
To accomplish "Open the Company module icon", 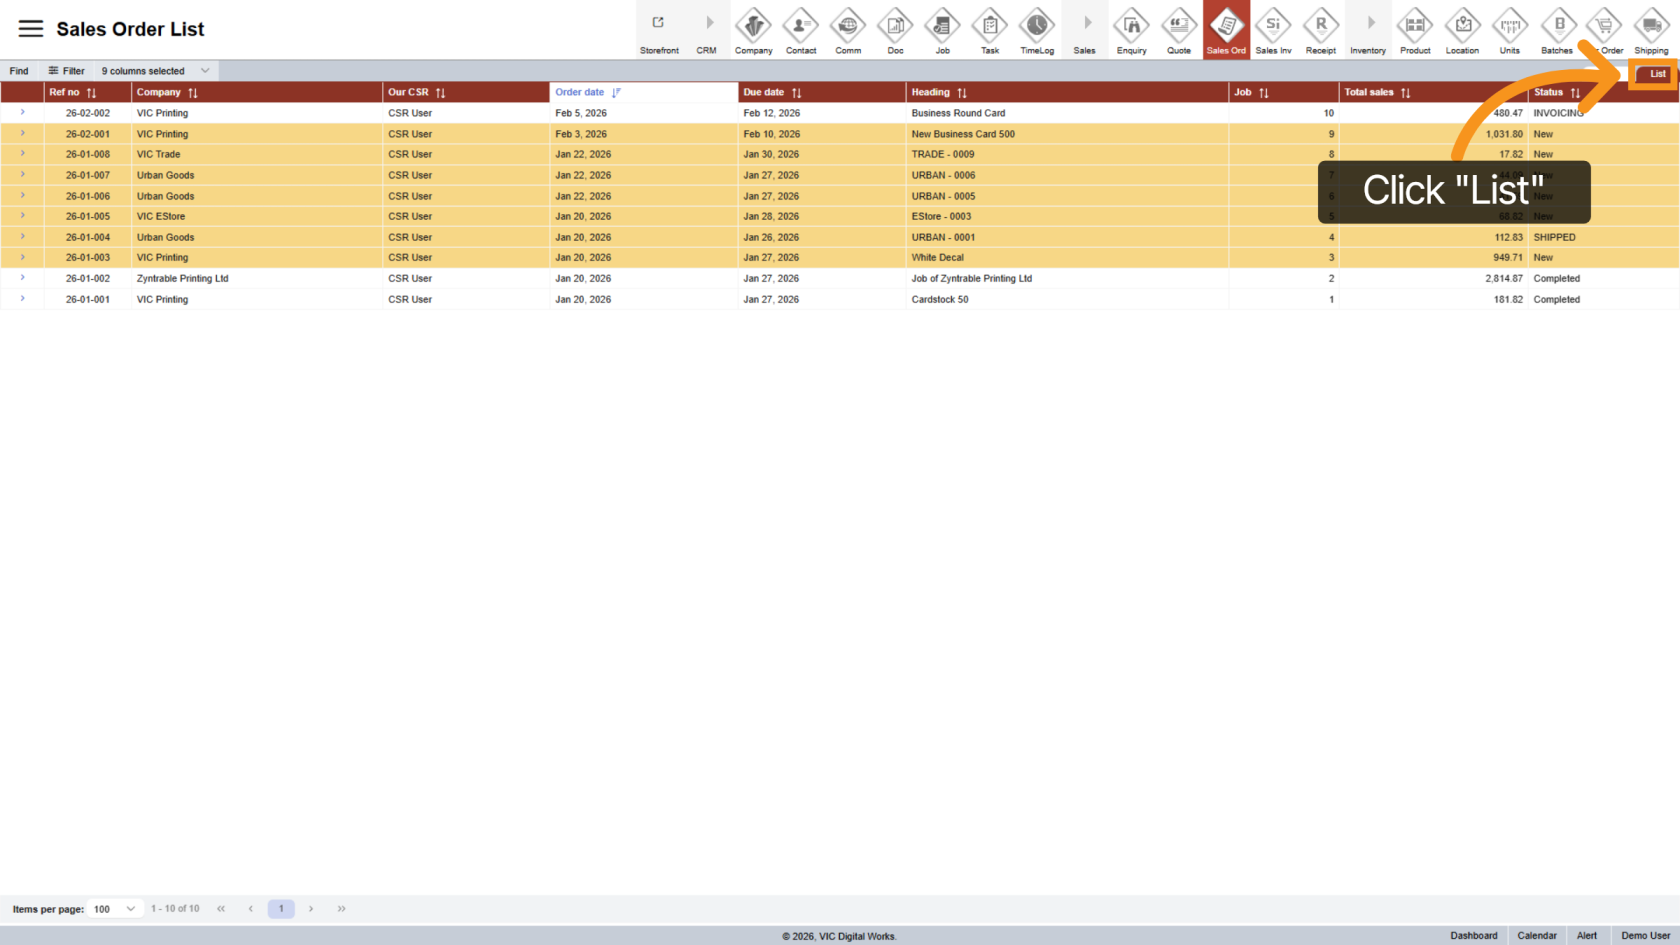I will tap(753, 29).
